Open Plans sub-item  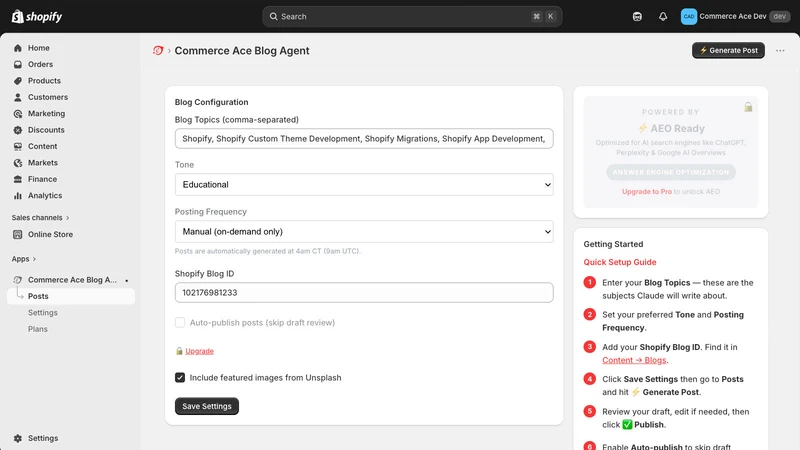38,329
